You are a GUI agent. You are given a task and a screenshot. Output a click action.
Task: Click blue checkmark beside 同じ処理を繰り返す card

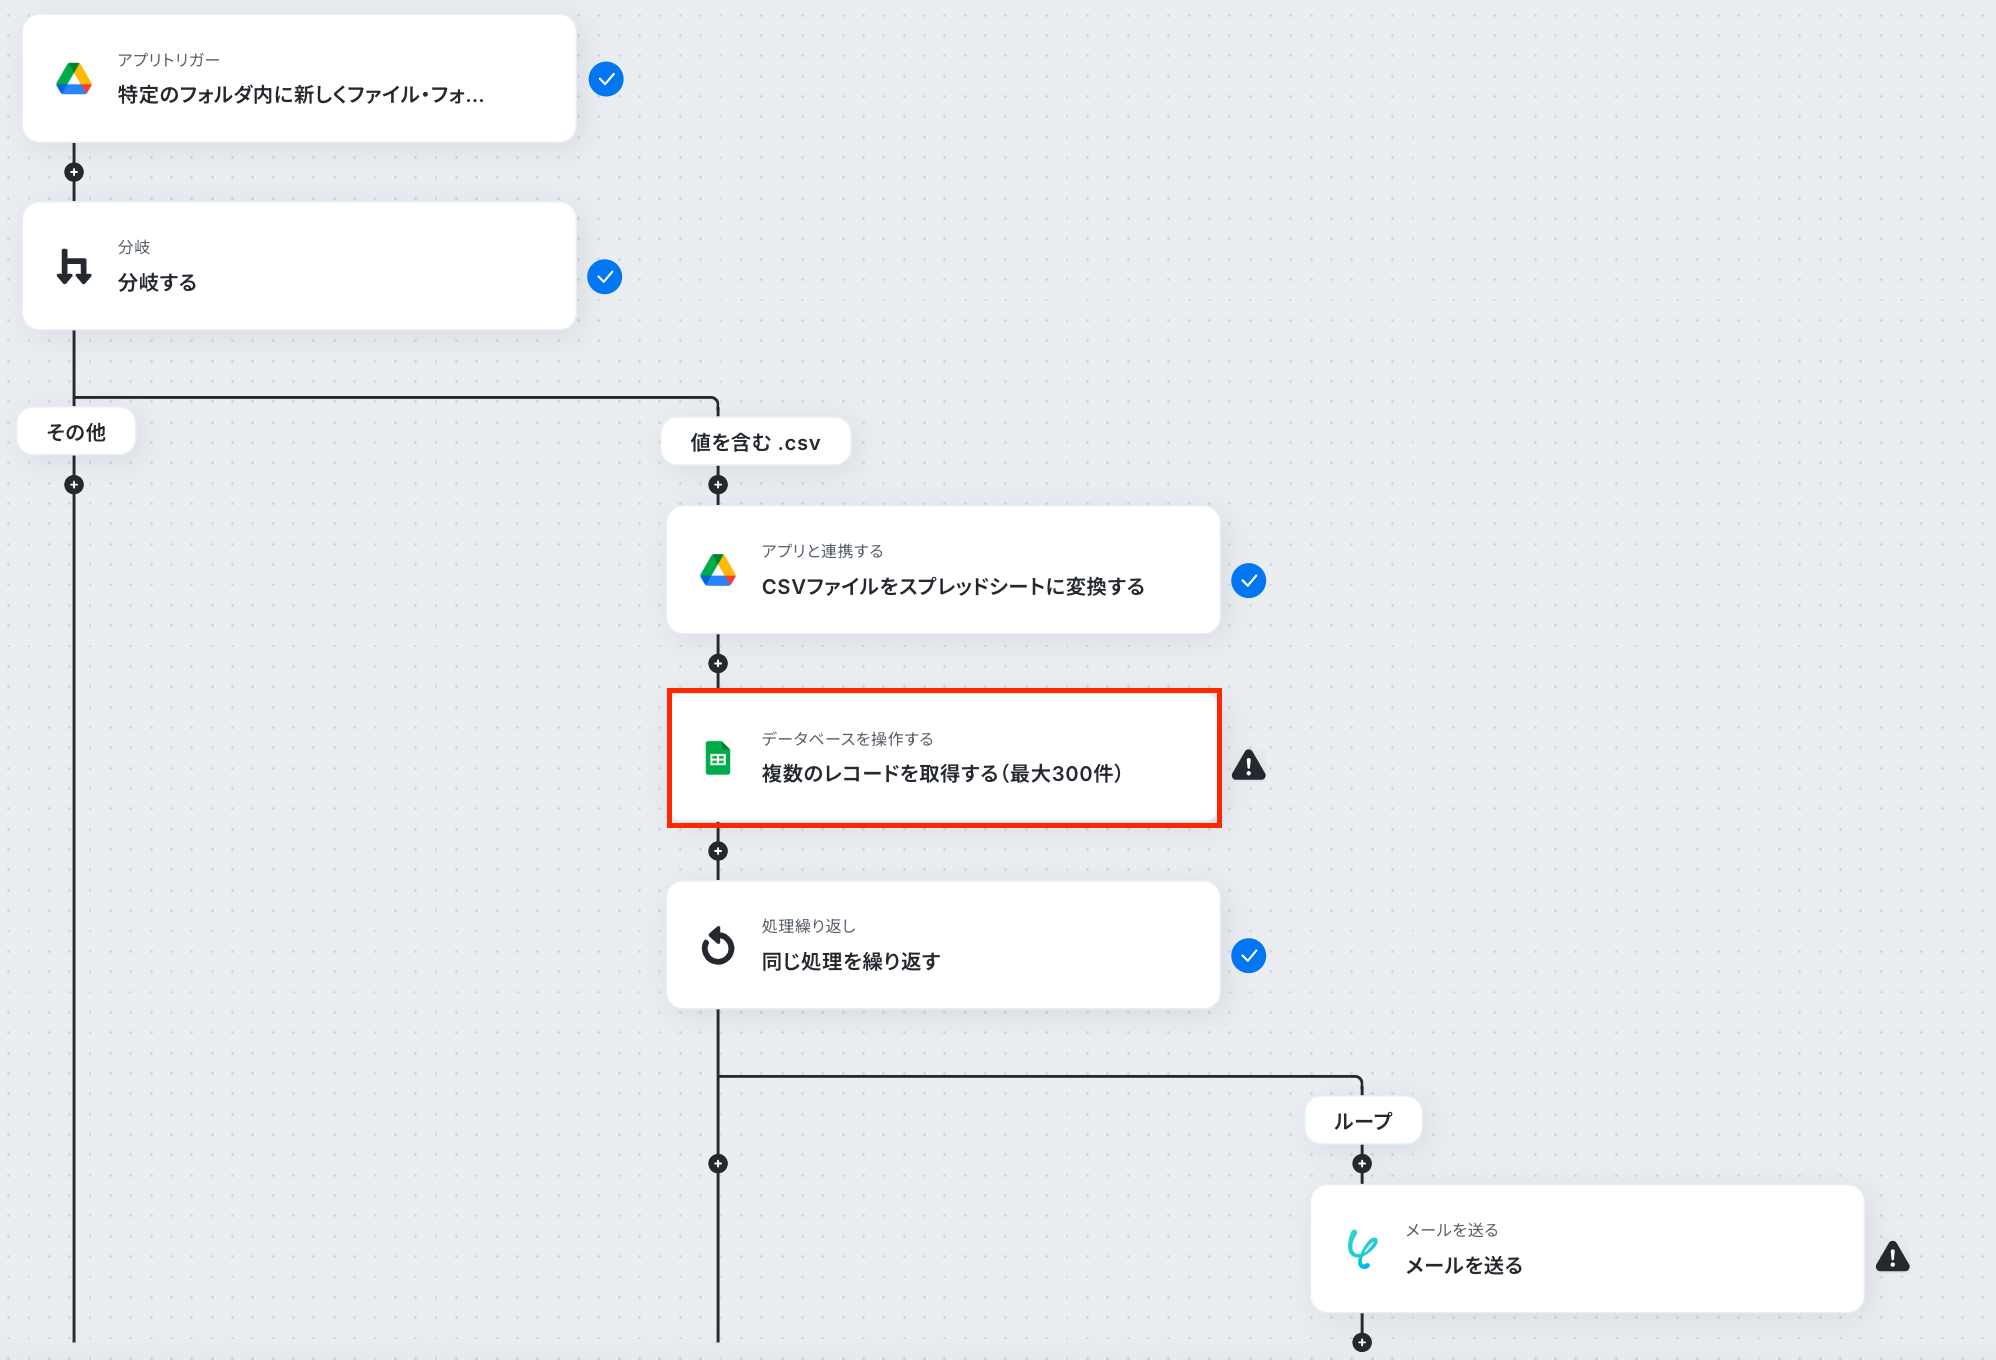coord(1248,956)
